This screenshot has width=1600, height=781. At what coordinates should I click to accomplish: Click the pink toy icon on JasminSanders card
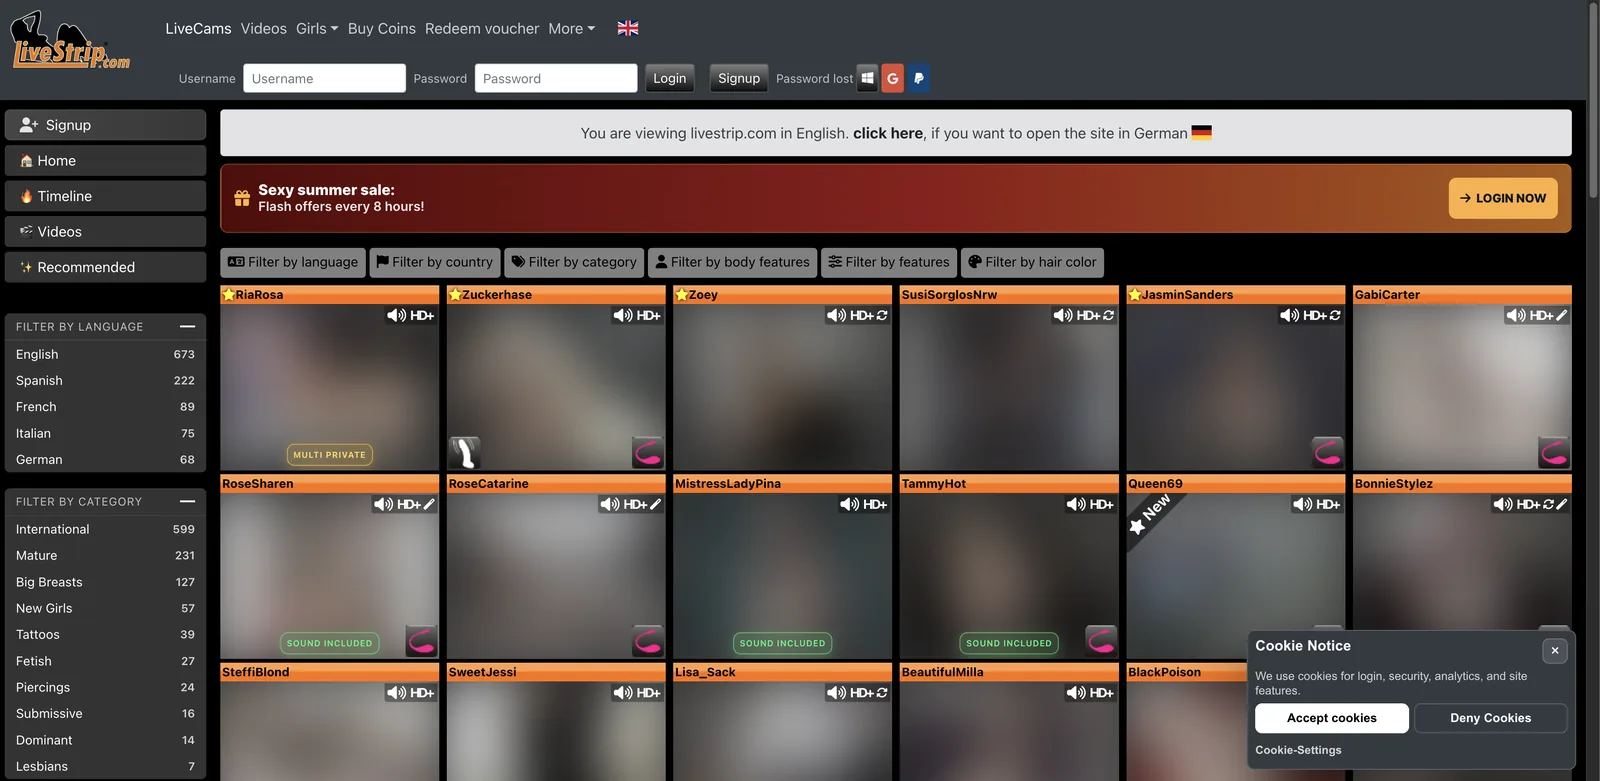1327,453
